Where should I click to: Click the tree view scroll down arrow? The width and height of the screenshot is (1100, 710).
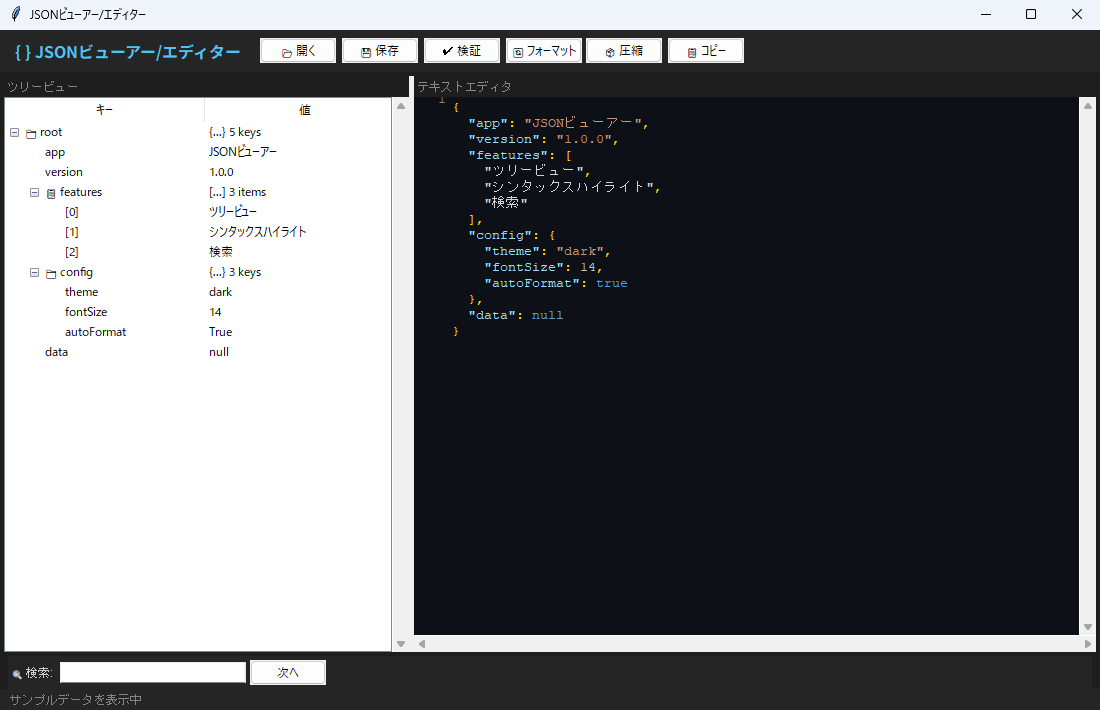pos(401,643)
